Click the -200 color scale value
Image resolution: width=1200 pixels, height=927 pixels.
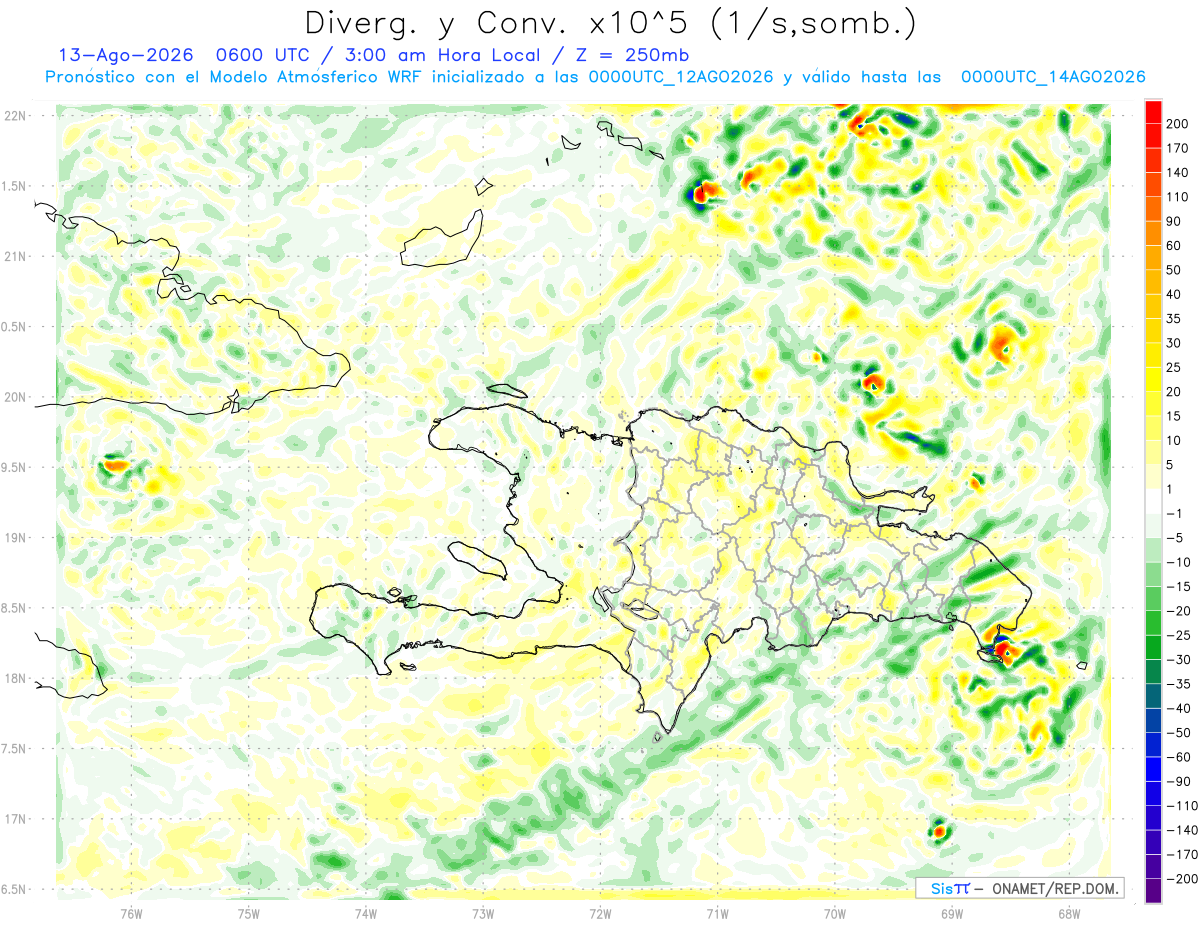1183,879
